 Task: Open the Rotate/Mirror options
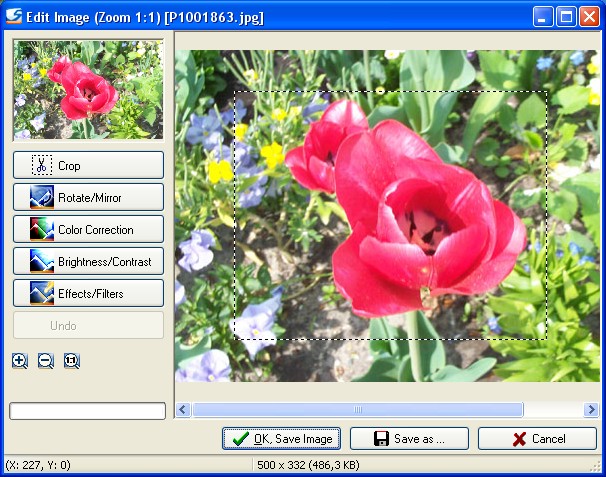[89, 197]
